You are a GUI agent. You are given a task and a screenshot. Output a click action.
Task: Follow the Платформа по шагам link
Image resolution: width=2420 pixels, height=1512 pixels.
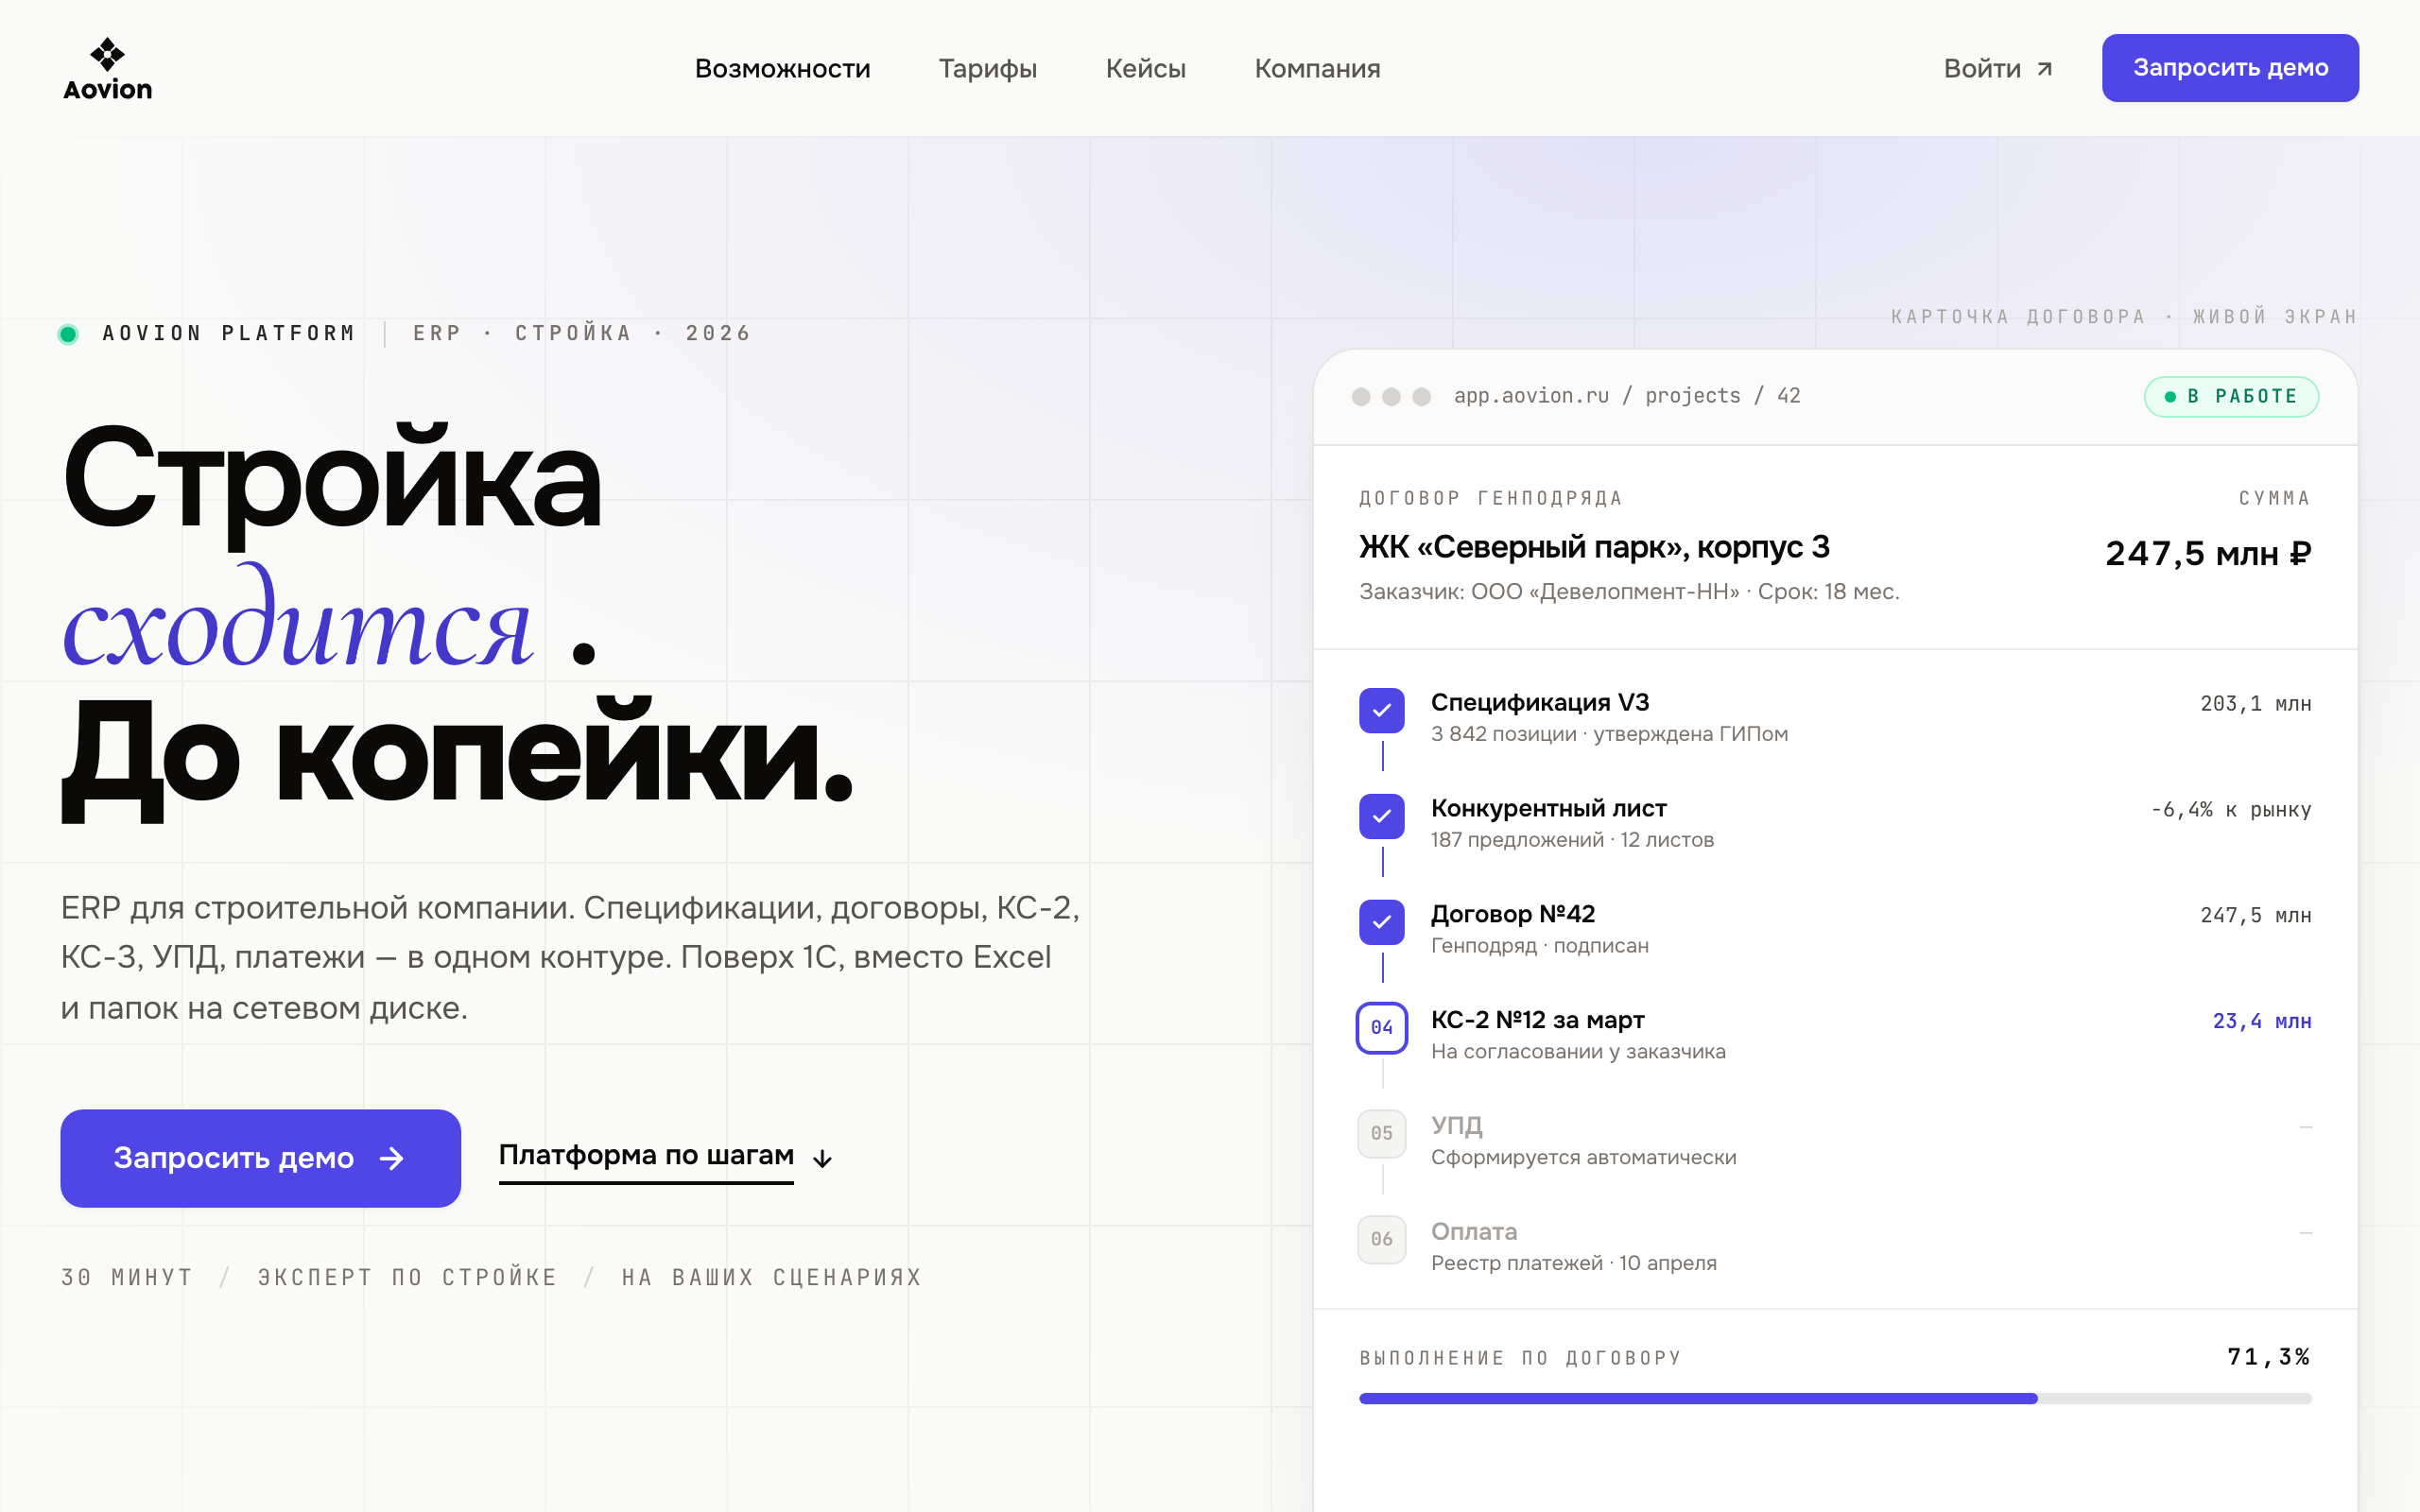point(646,1156)
